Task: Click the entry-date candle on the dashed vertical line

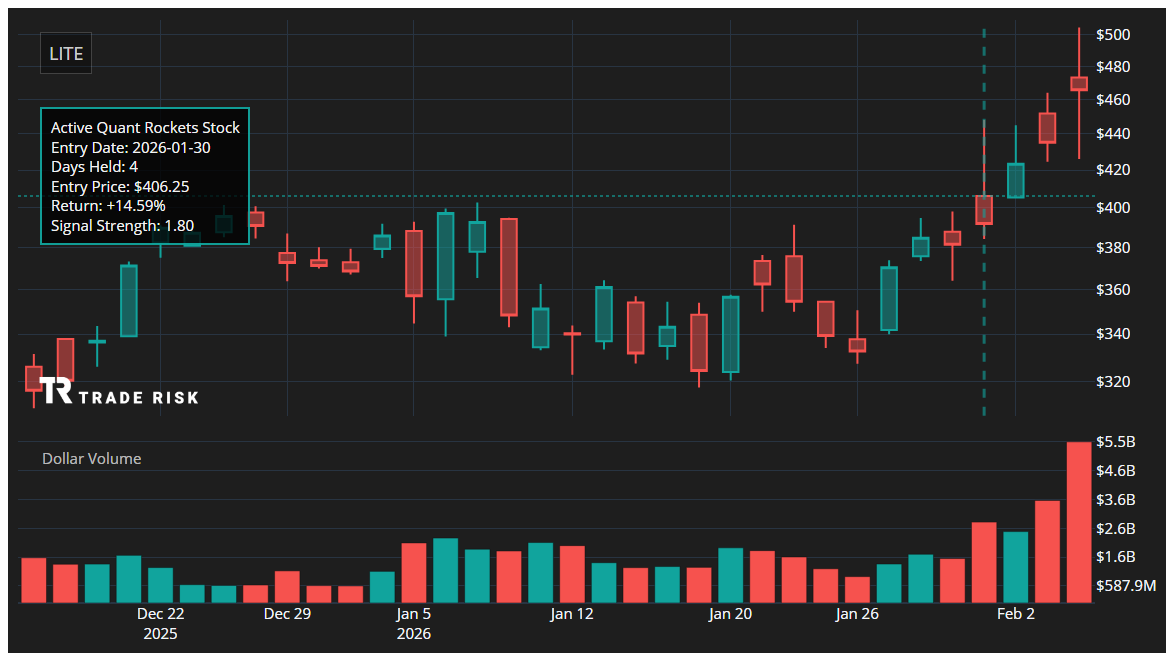Action: [984, 210]
